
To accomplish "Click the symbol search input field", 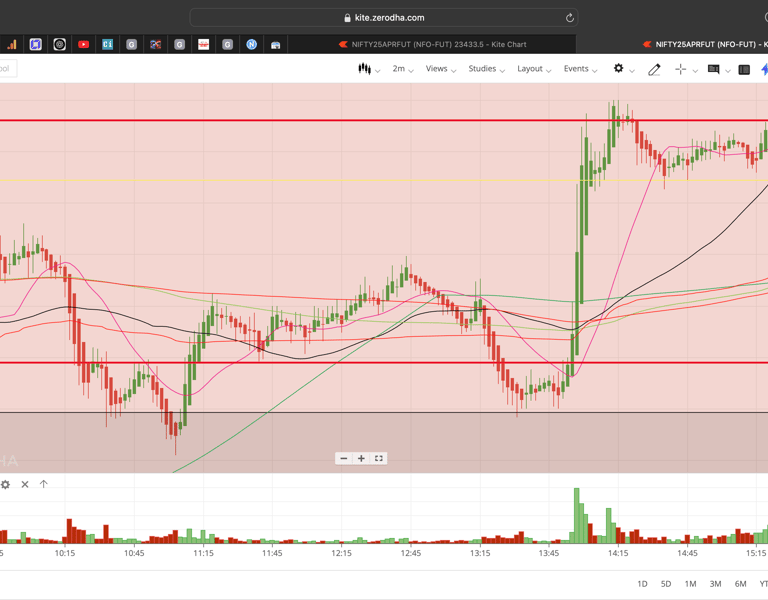I will click(x=7, y=69).
